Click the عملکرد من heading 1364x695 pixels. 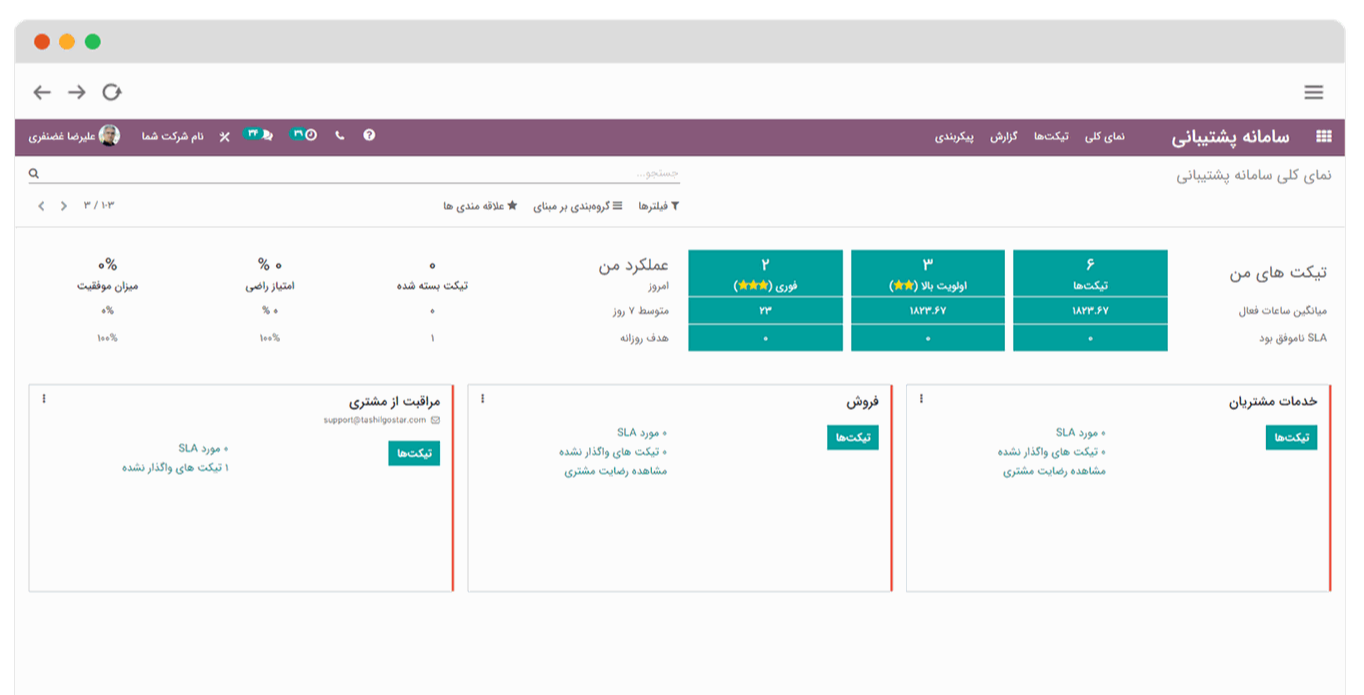click(x=634, y=265)
